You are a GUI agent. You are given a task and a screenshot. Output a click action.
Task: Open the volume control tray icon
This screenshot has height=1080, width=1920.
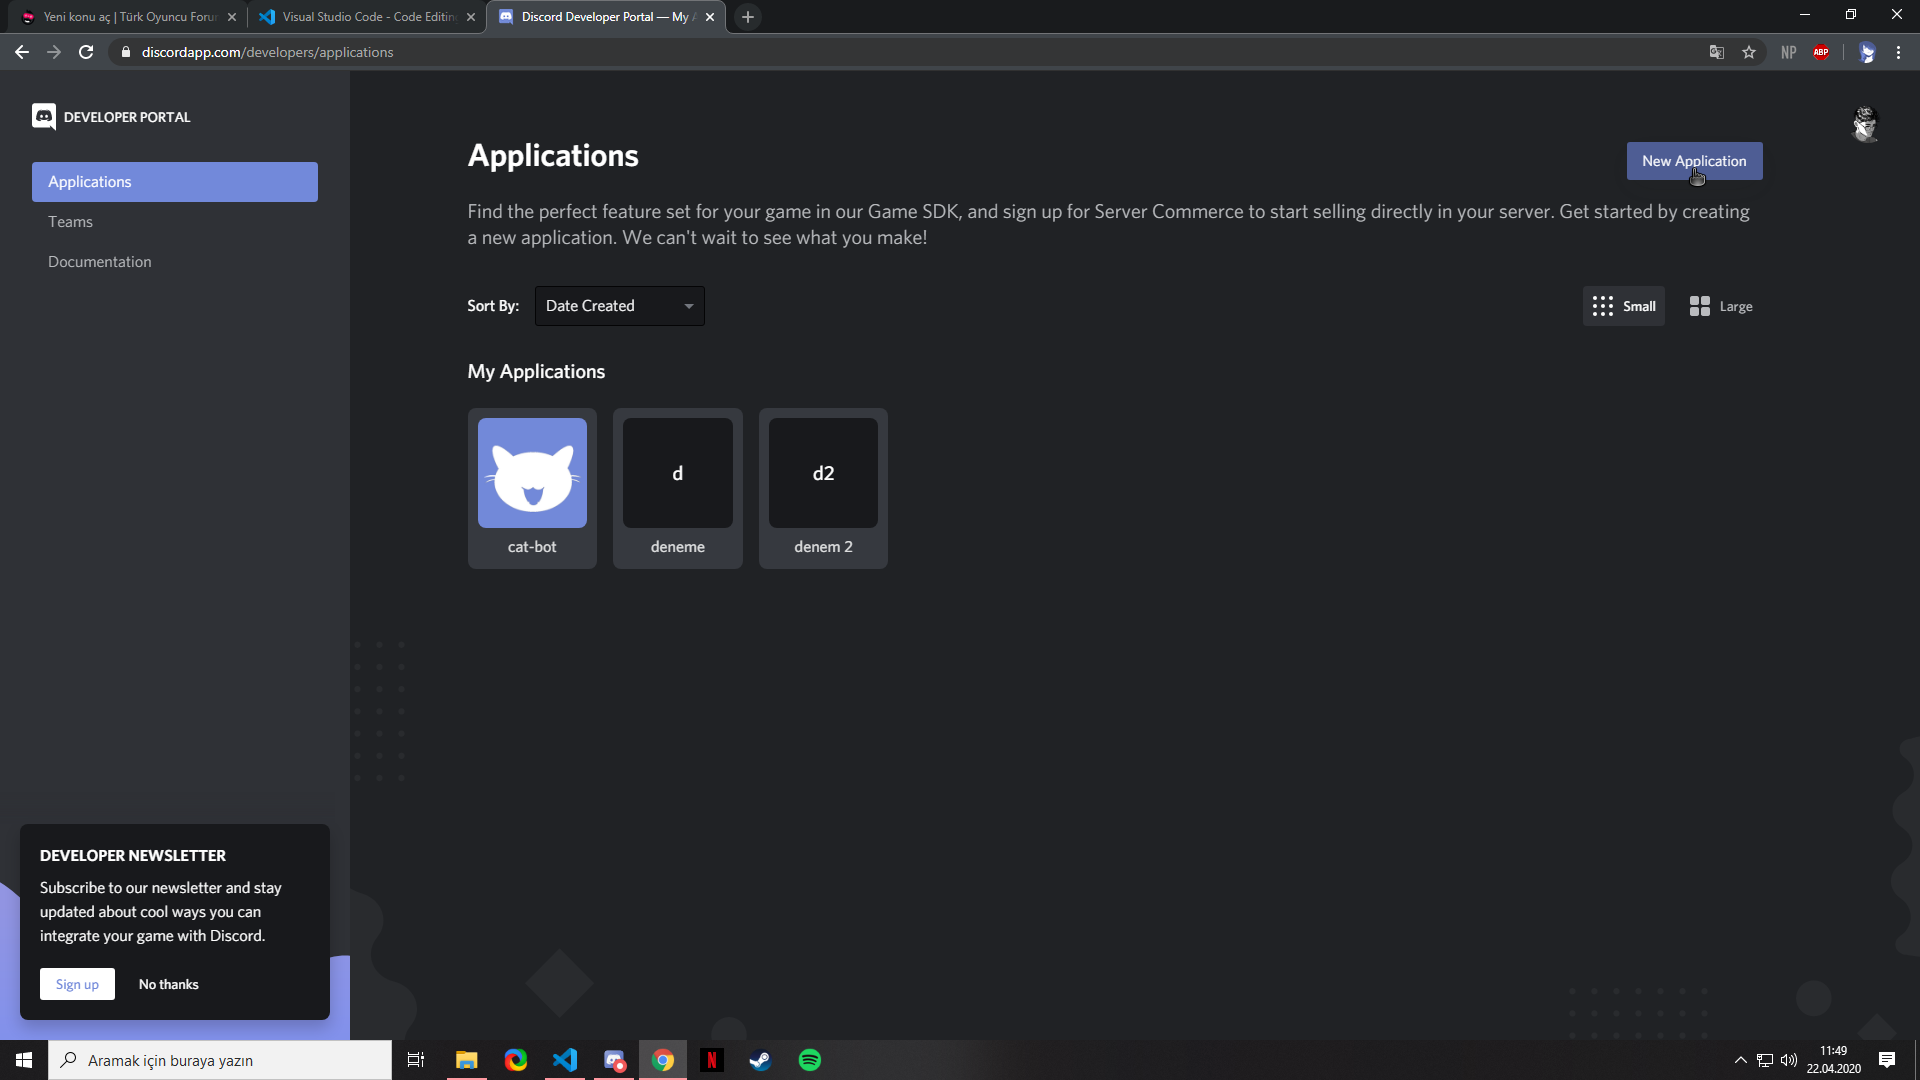1789,1060
